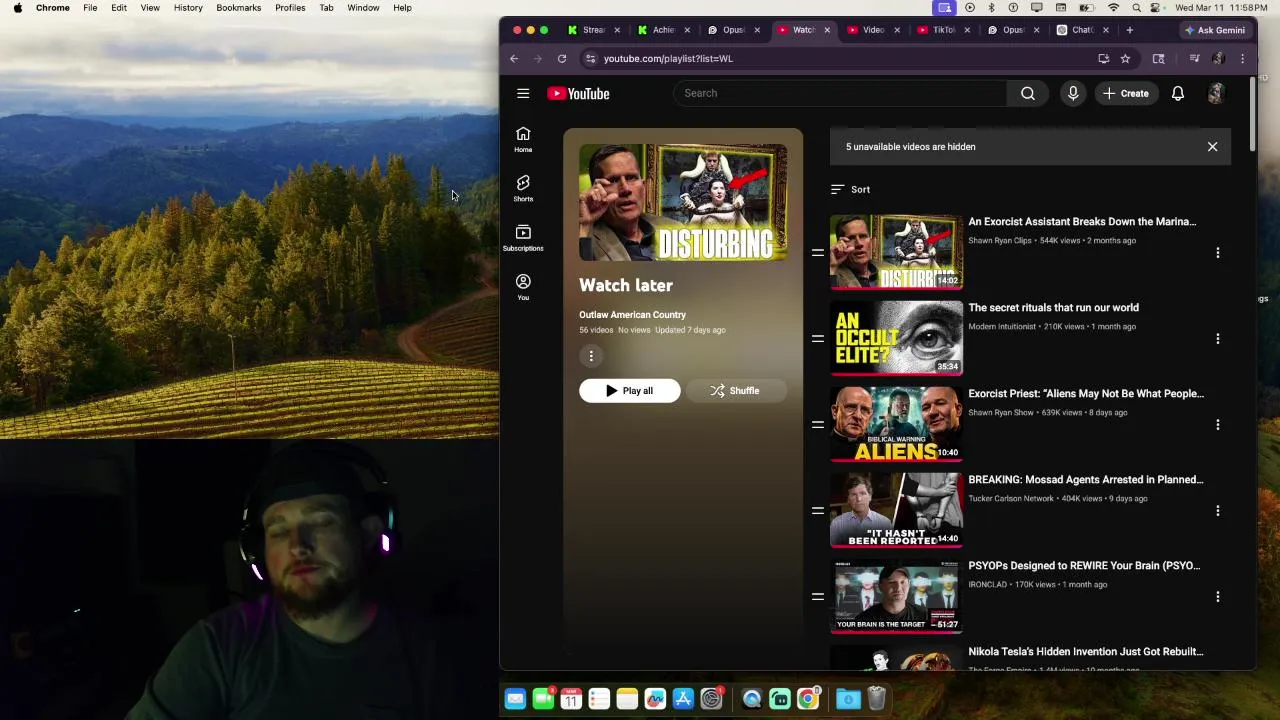Open the File menu
Screen dimensions: 1280x720
[90, 8]
